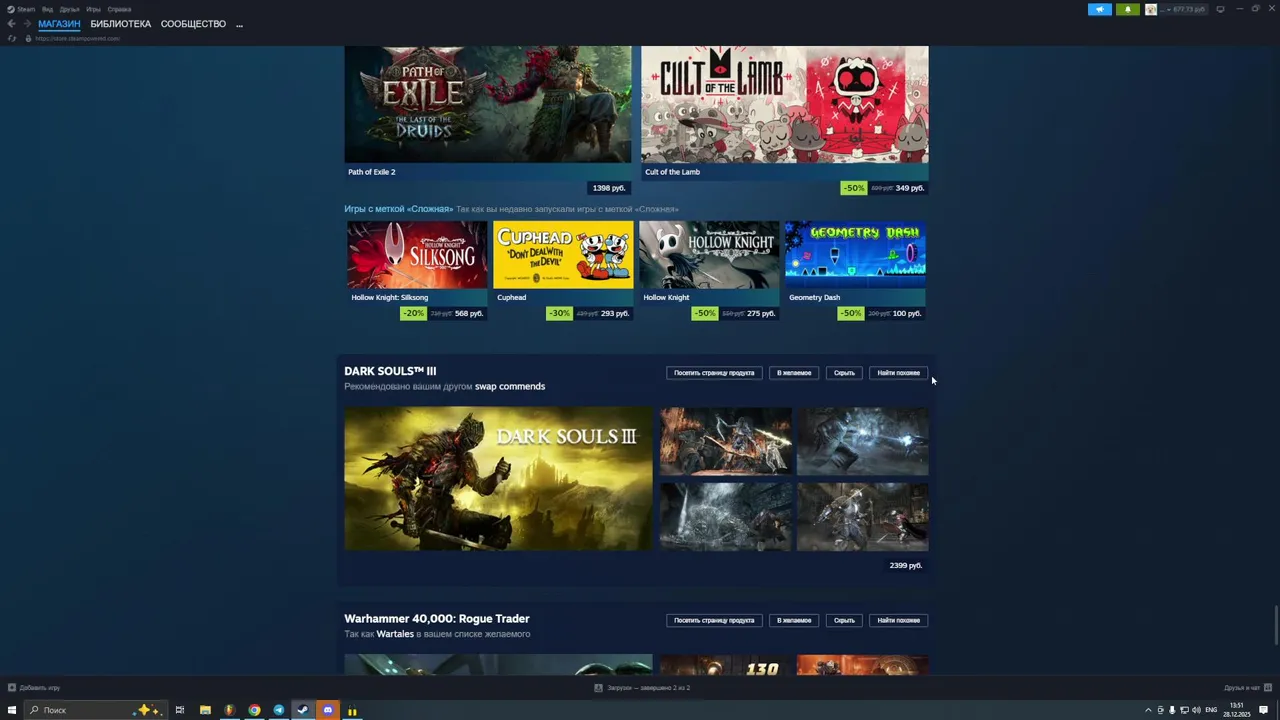Image resolution: width=1280 pixels, height=720 pixels.
Task: Open Task View on the taskbar
Action: pos(180,710)
